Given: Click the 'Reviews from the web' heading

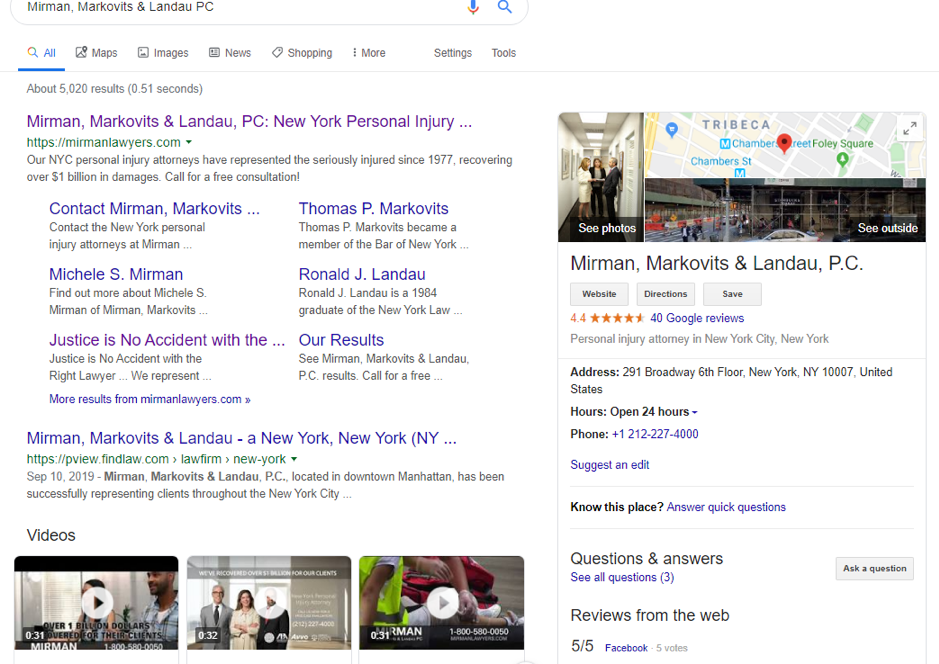Looking at the screenshot, I should (650, 616).
